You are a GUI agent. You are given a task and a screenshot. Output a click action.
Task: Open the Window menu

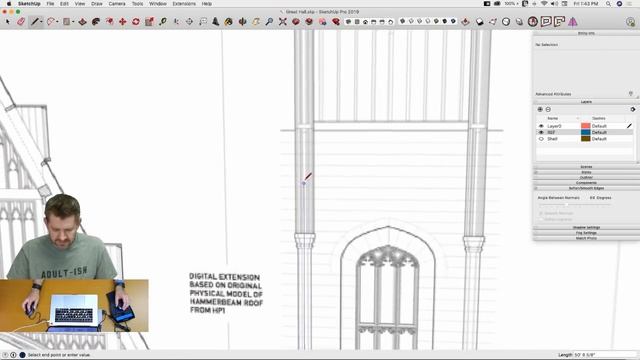pos(158,4)
